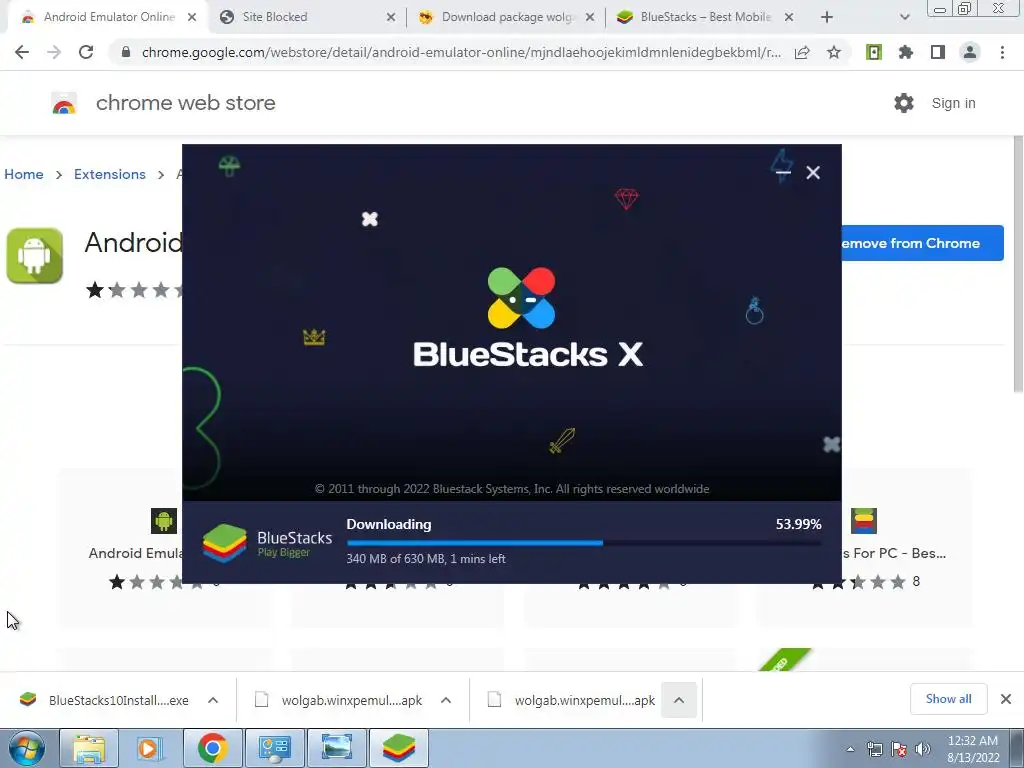This screenshot has height=768, width=1024.
Task: Click the BlueStacks taskbar icon
Action: tap(398, 748)
